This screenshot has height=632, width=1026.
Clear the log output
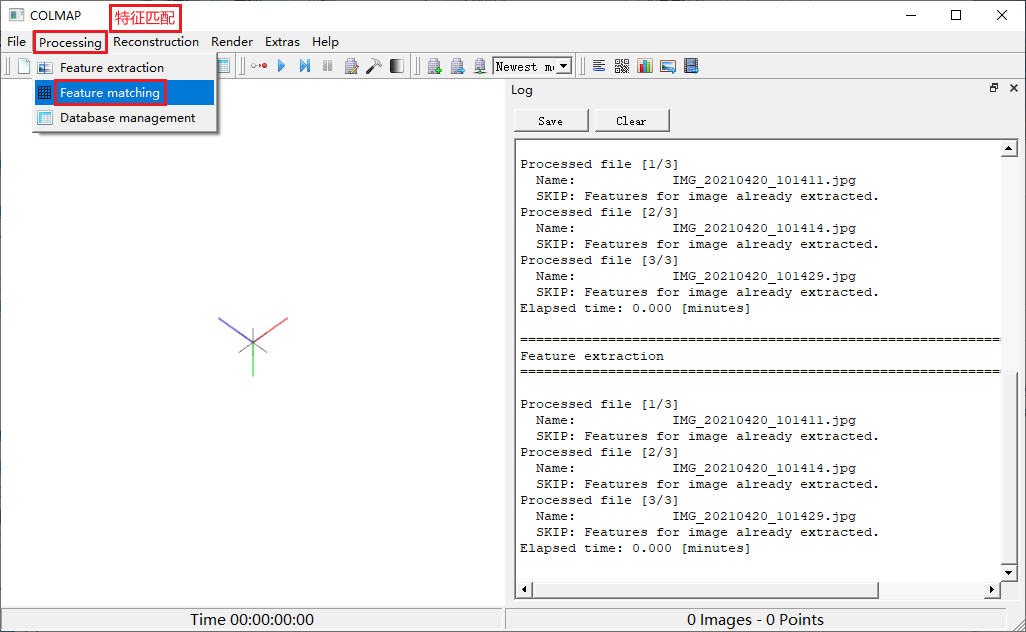point(631,121)
